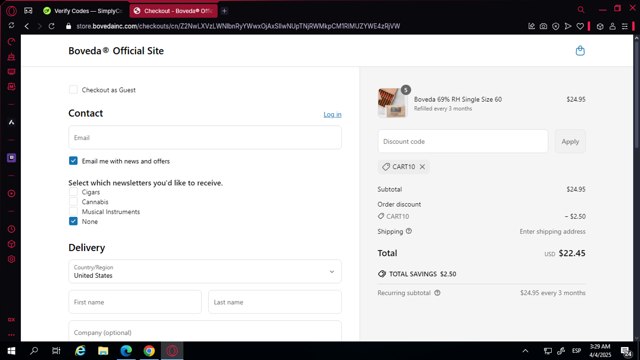Image resolution: width=640 pixels, height=360 pixels.
Task: Click the Boveda Official Site title
Action: point(116,51)
